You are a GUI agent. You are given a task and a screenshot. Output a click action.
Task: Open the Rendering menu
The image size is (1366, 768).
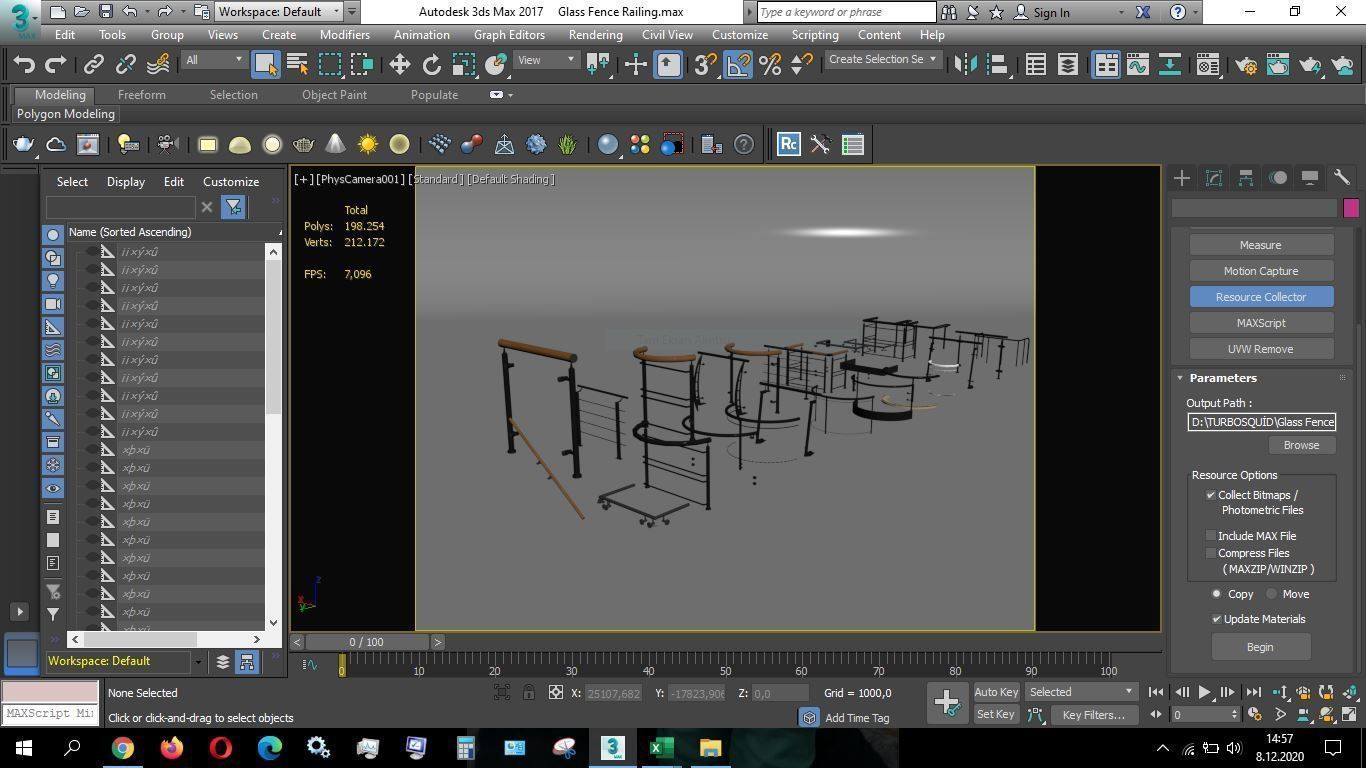(x=595, y=35)
